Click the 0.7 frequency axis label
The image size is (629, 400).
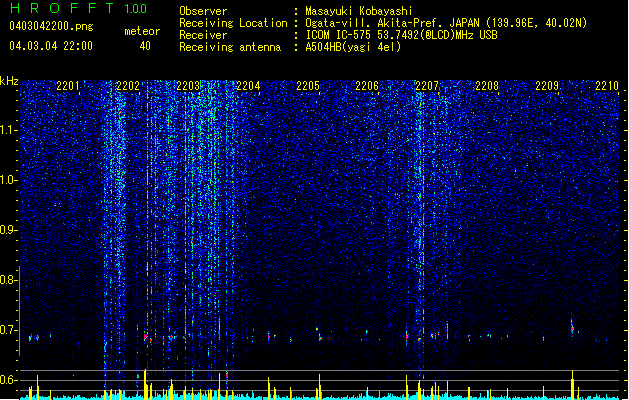[x=8, y=330]
